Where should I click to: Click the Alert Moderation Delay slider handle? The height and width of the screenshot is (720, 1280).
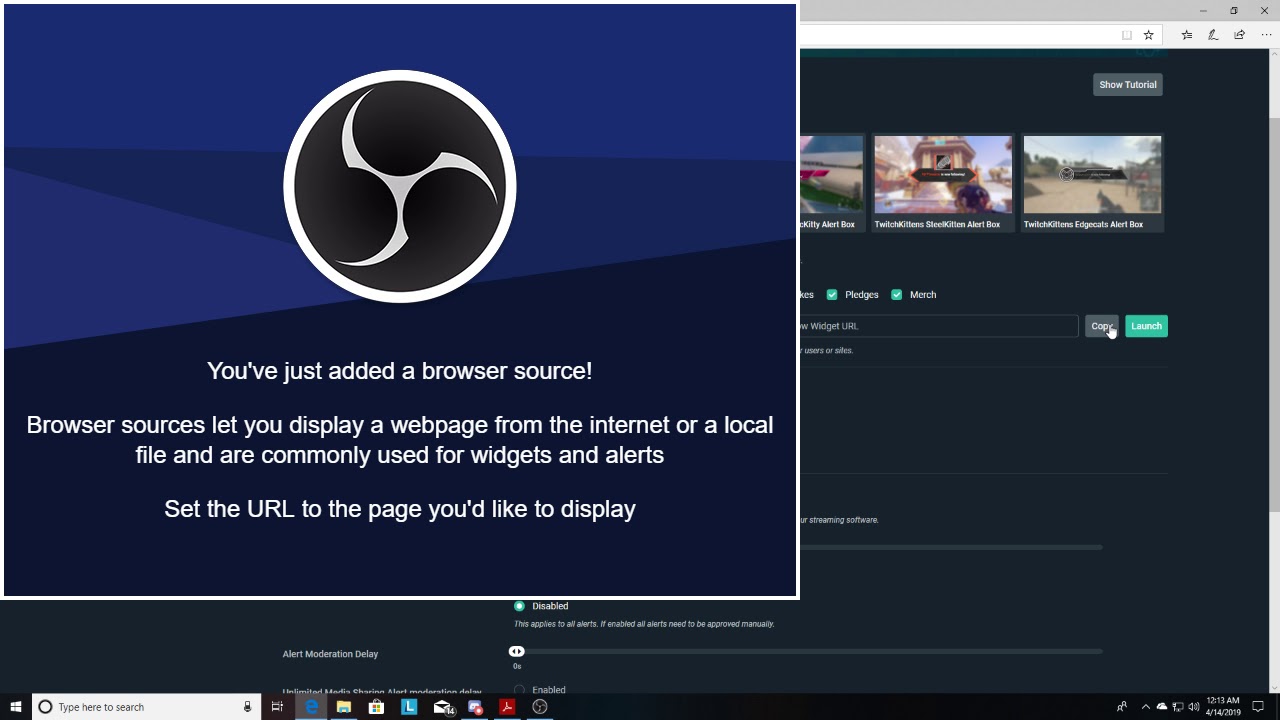517,652
